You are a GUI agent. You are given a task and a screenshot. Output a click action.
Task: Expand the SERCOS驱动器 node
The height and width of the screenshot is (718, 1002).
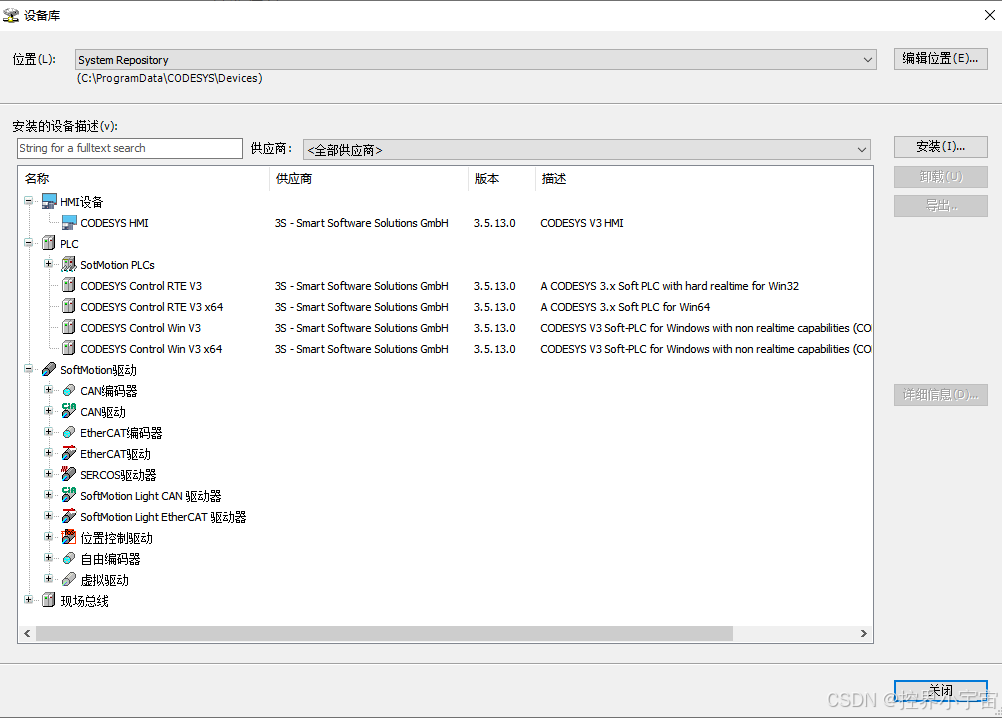click(x=49, y=474)
